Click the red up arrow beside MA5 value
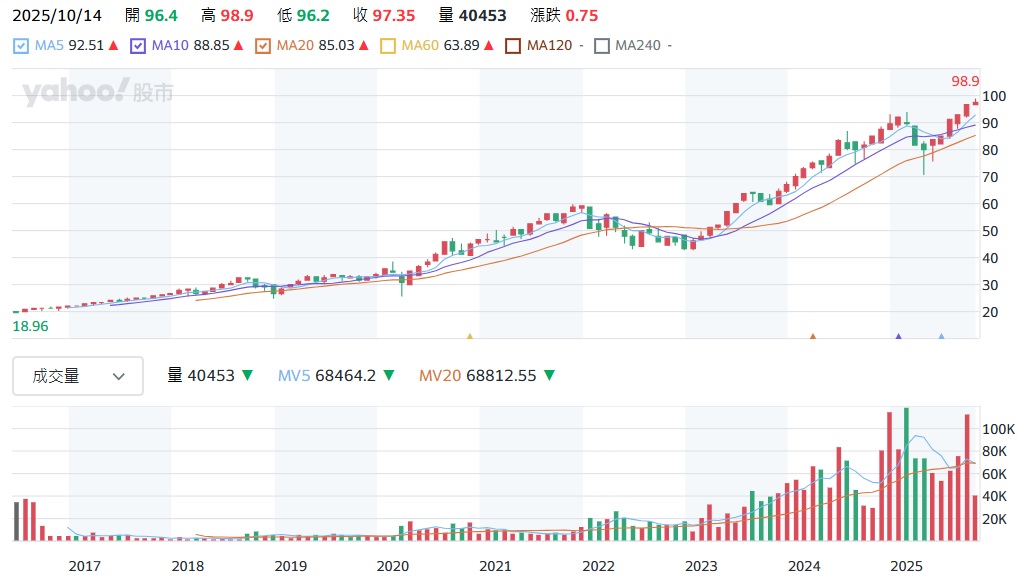Viewport: 1019px width, 579px height. 113,46
